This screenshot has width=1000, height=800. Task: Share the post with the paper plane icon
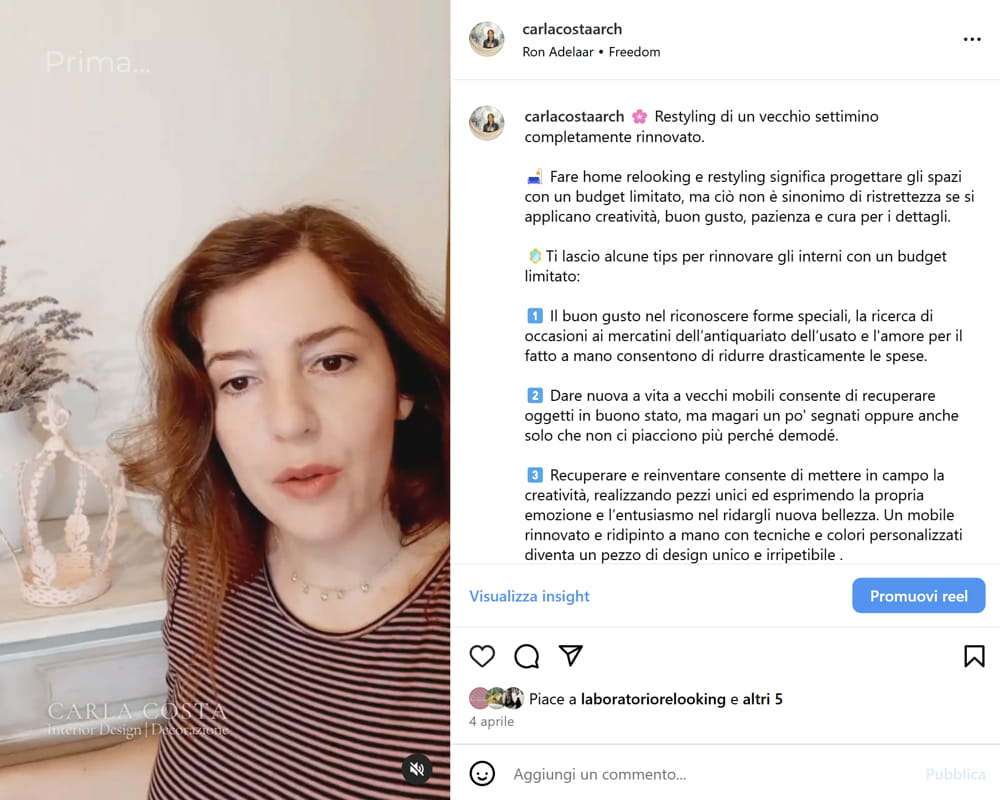click(571, 655)
